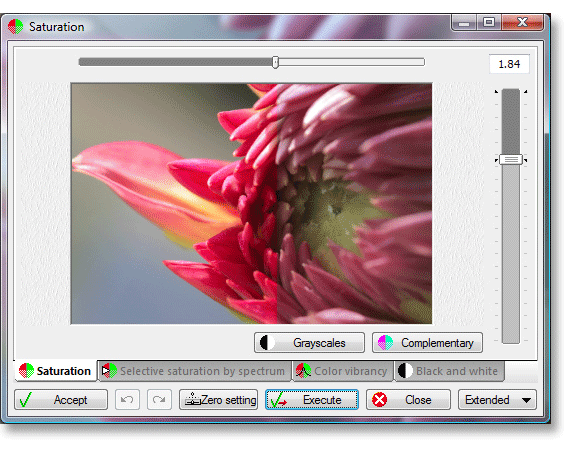Click the half-black circle icon on Grayscales
Viewport: 573px width, 453px height.
click(x=267, y=343)
